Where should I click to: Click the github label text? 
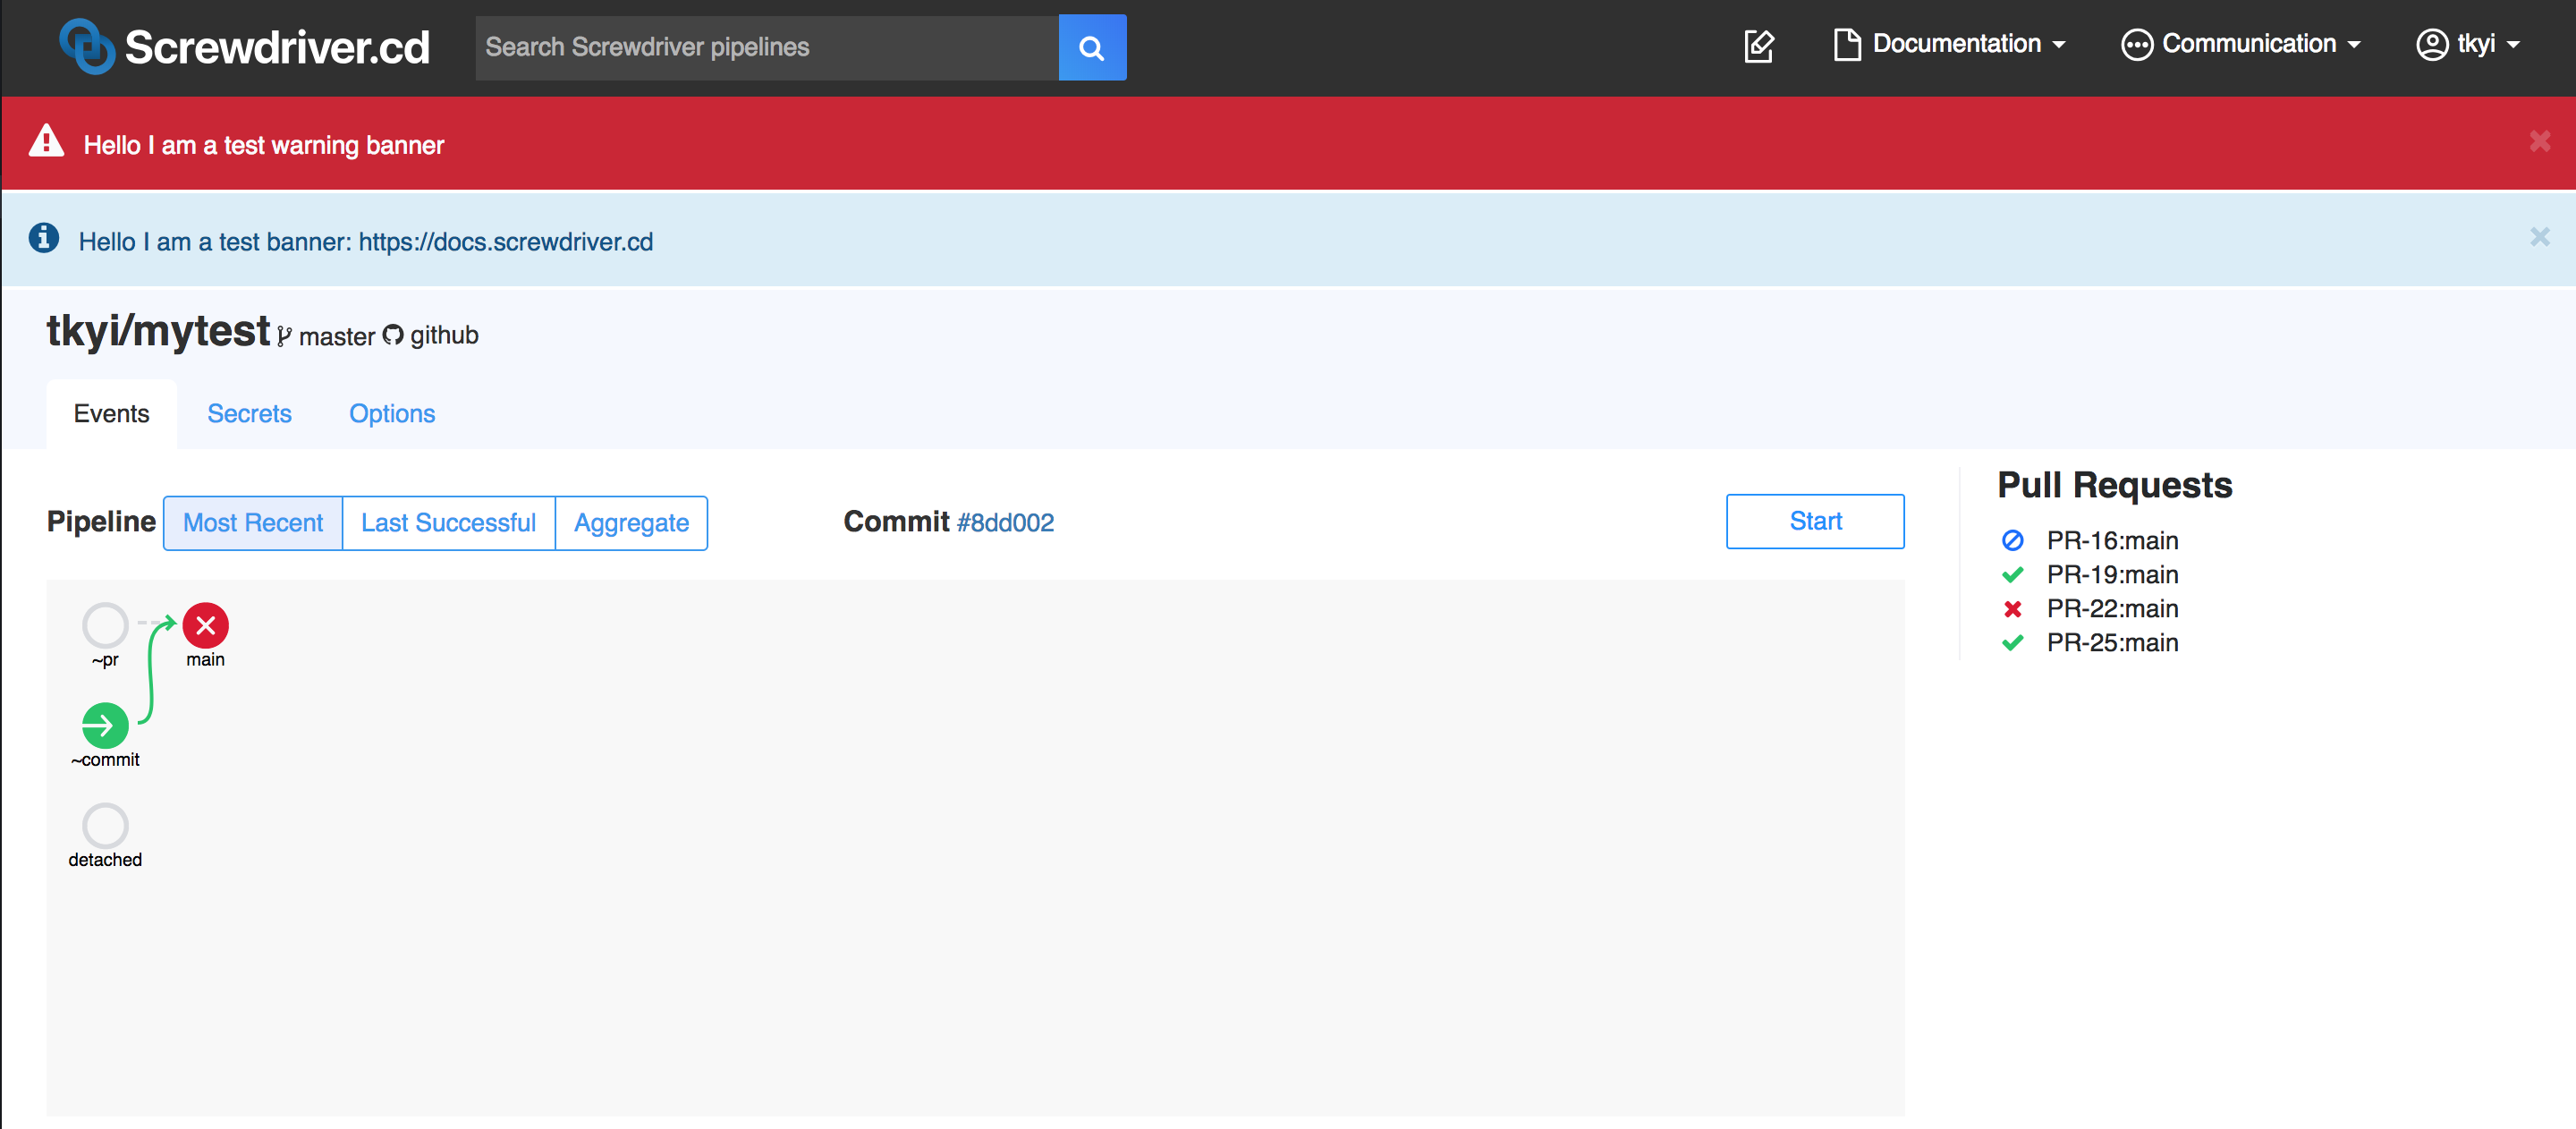click(444, 336)
